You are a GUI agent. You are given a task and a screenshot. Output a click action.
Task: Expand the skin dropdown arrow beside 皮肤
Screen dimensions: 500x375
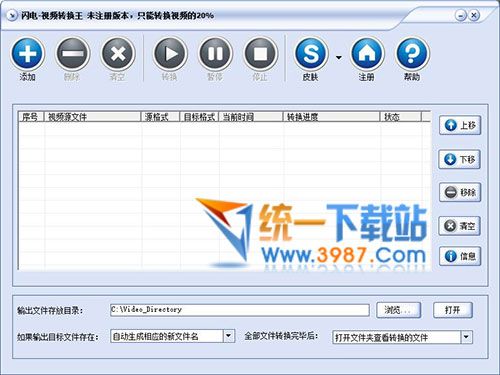[x=339, y=58]
